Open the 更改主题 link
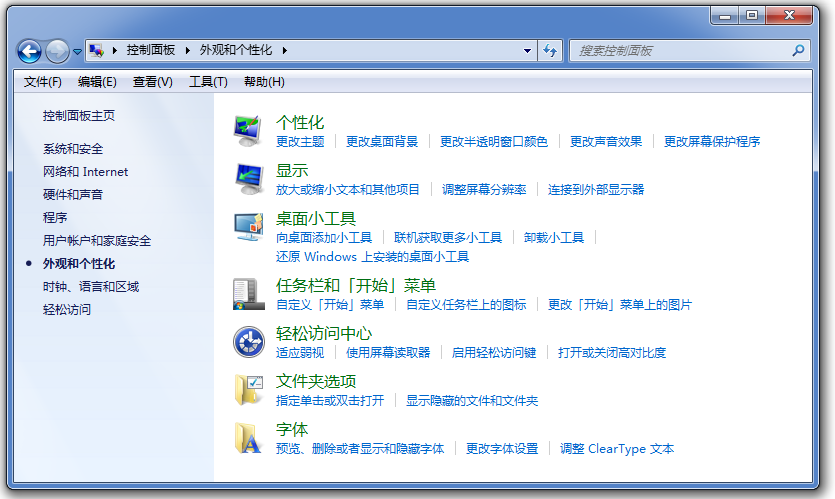Screen dimensions: 835x499 [x=300, y=142]
